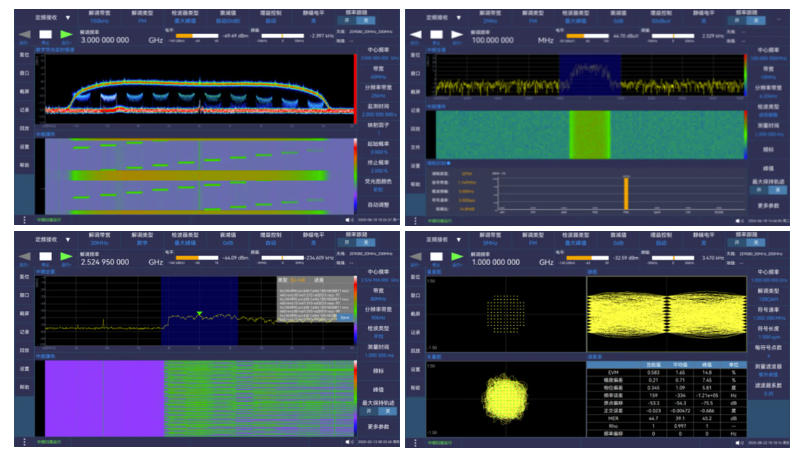
Task: Click the speaker icon on the 2.524 GHz screen
Action: [x=348, y=441]
